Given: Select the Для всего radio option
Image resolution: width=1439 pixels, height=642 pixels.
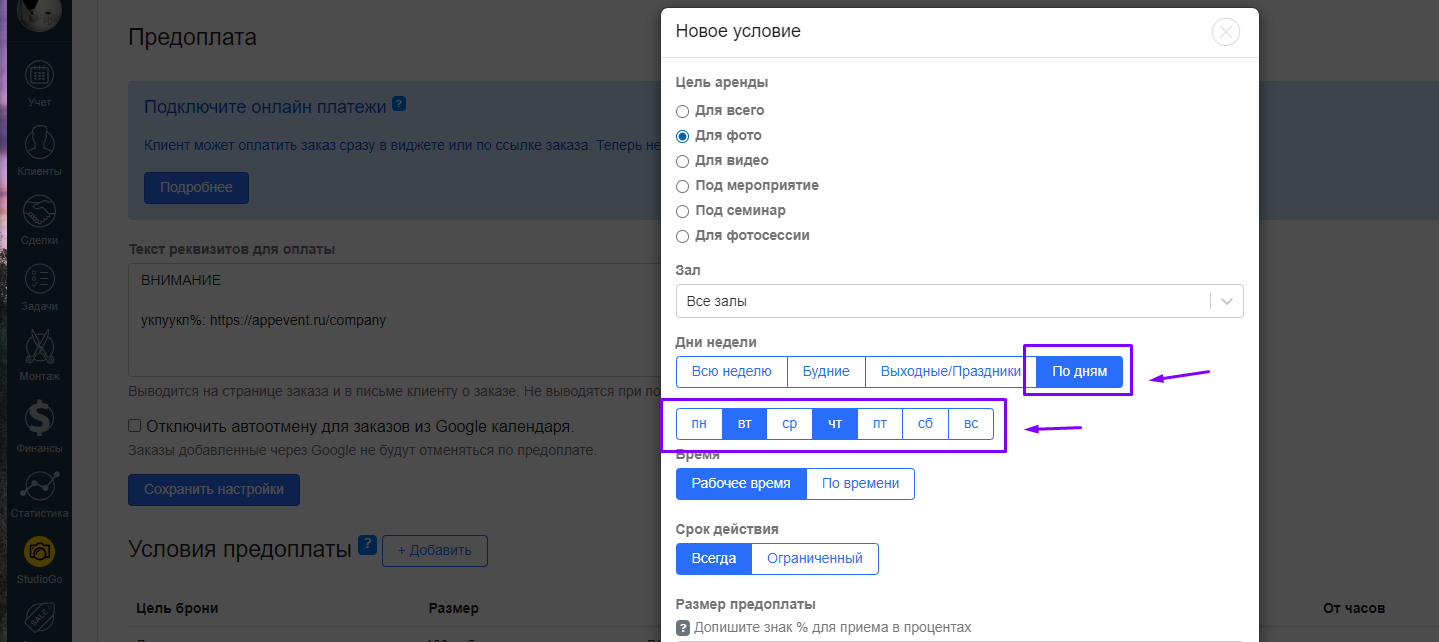Looking at the screenshot, I should point(683,111).
